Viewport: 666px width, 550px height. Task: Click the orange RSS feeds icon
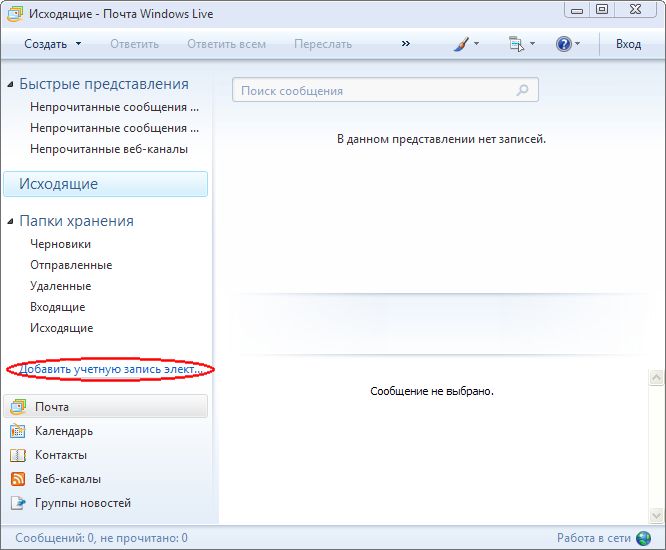click(x=18, y=479)
